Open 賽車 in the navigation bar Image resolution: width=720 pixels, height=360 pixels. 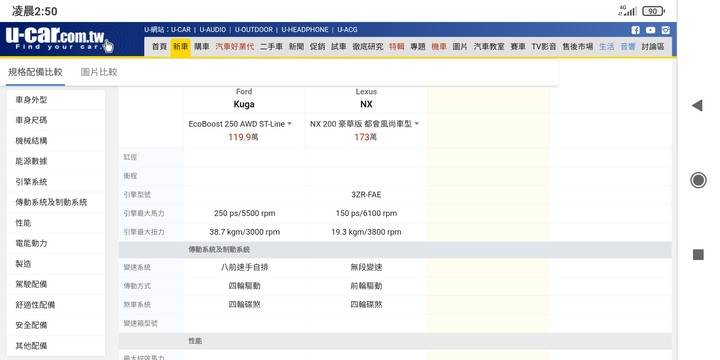518,47
